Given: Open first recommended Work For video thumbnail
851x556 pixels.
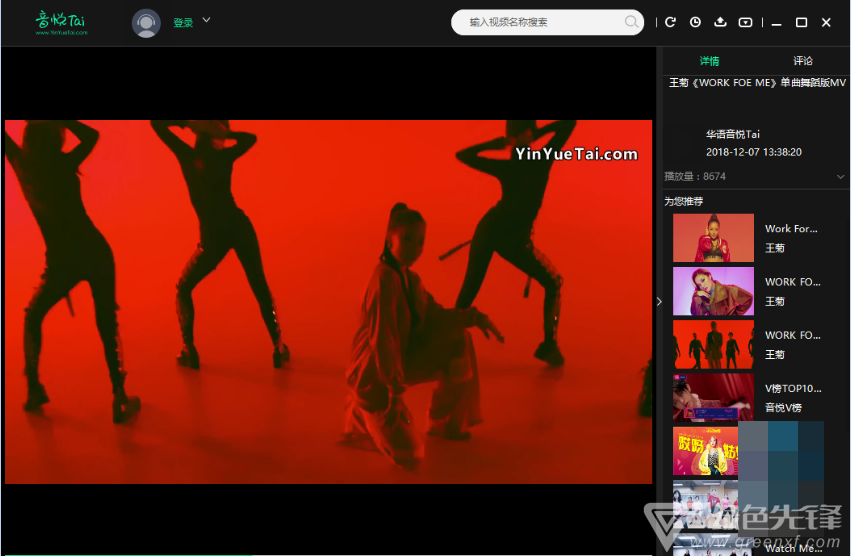Looking at the screenshot, I should [x=713, y=238].
